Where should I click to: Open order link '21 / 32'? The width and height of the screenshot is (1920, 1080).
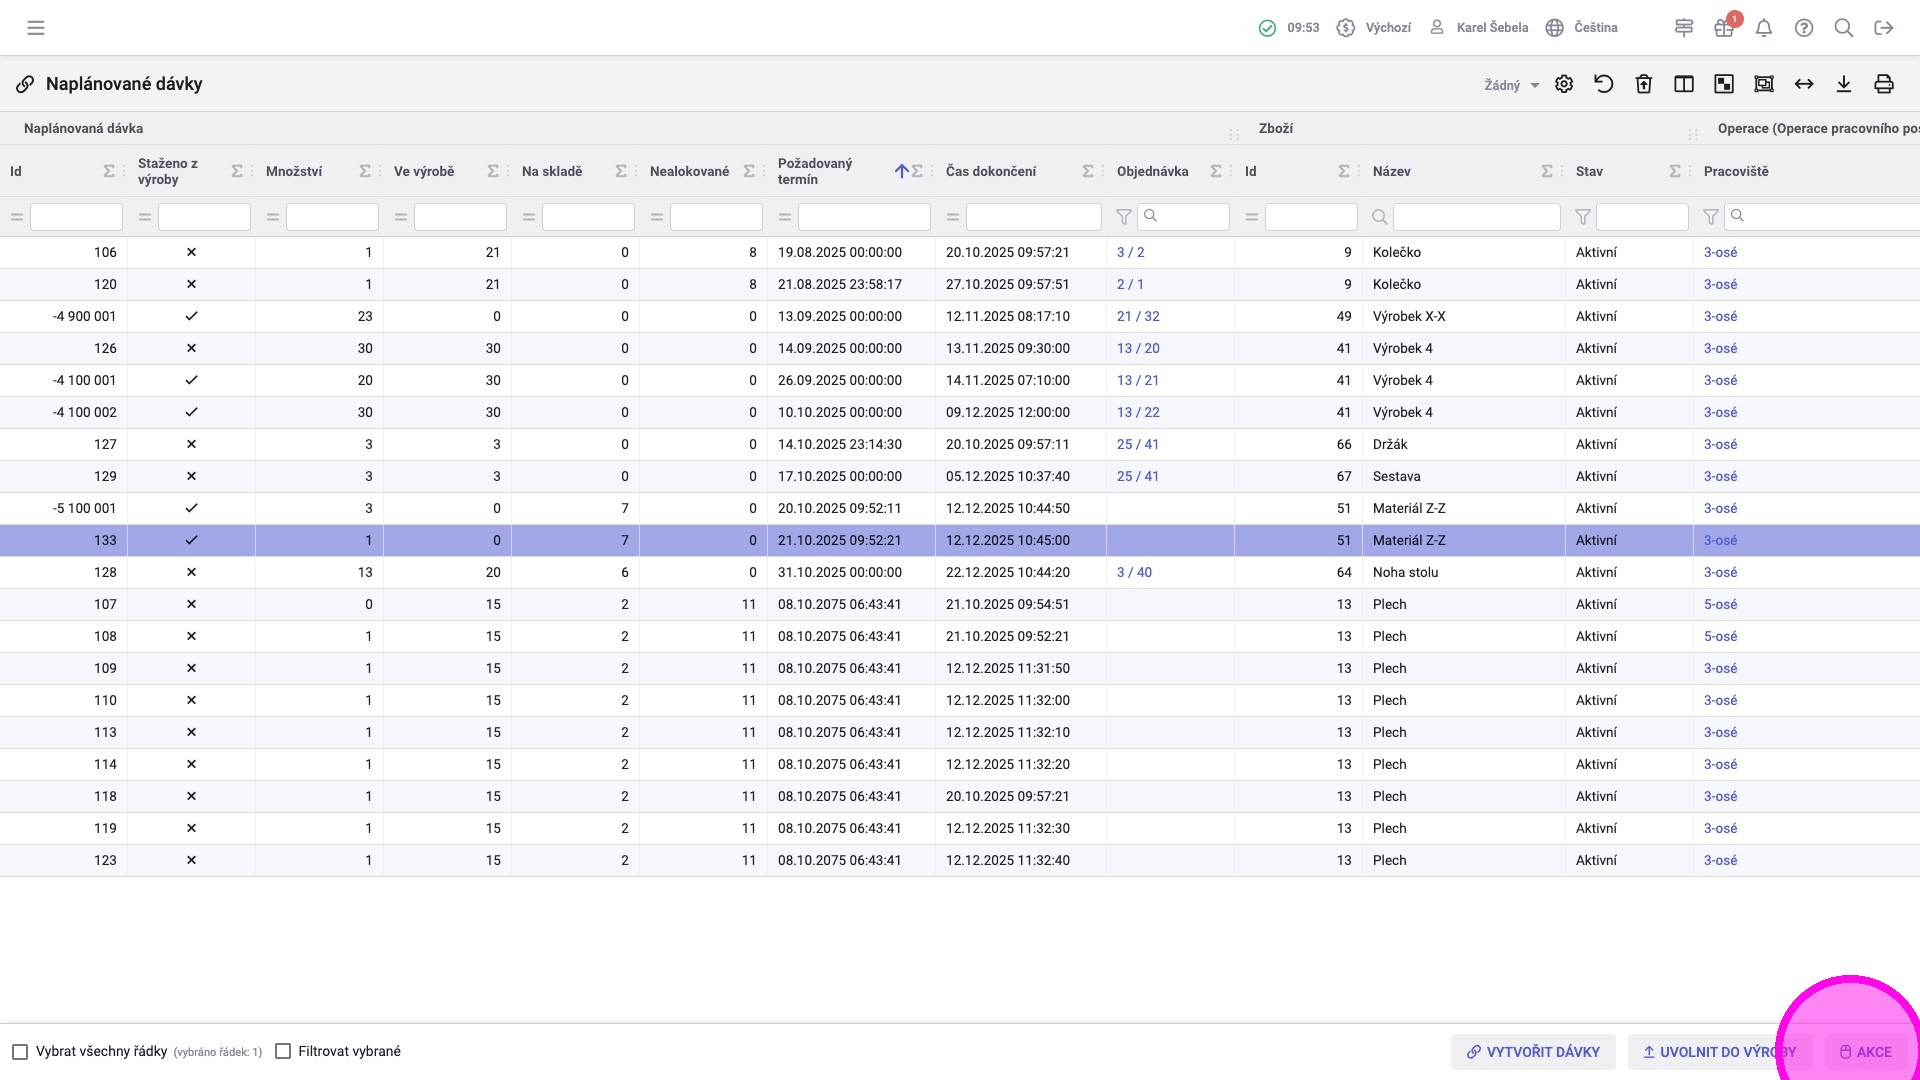(x=1138, y=316)
